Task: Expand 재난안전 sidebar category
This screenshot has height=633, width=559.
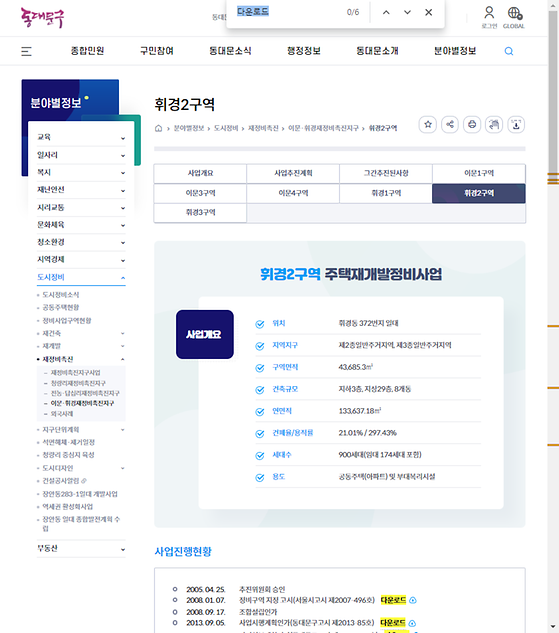Action: pyautogui.click(x=81, y=190)
